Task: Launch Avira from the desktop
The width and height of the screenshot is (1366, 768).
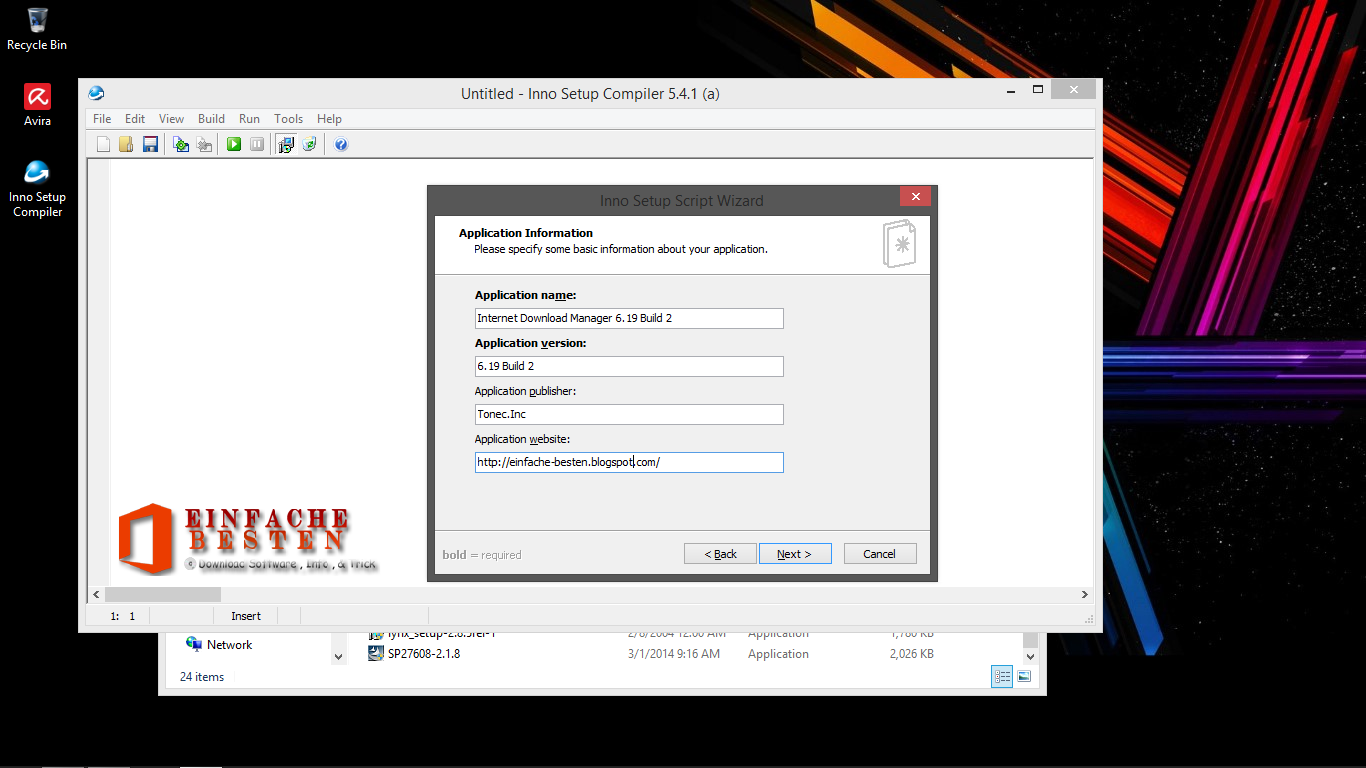Action: (x=36, y=97)
